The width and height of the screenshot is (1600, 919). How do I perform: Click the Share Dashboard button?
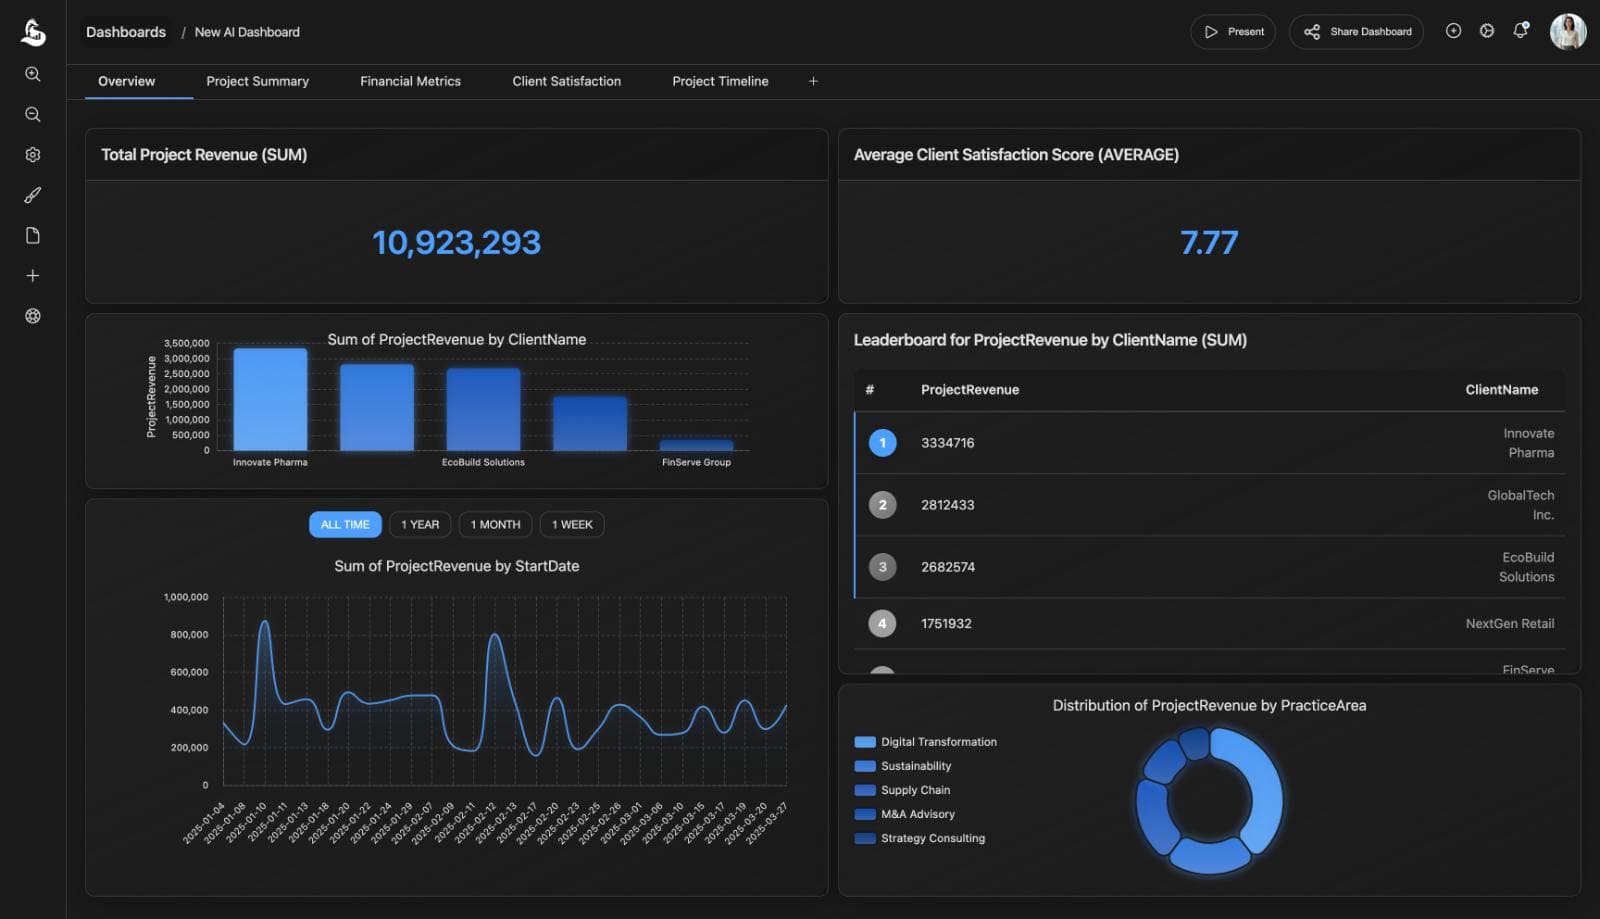[x=1356, y=31]
